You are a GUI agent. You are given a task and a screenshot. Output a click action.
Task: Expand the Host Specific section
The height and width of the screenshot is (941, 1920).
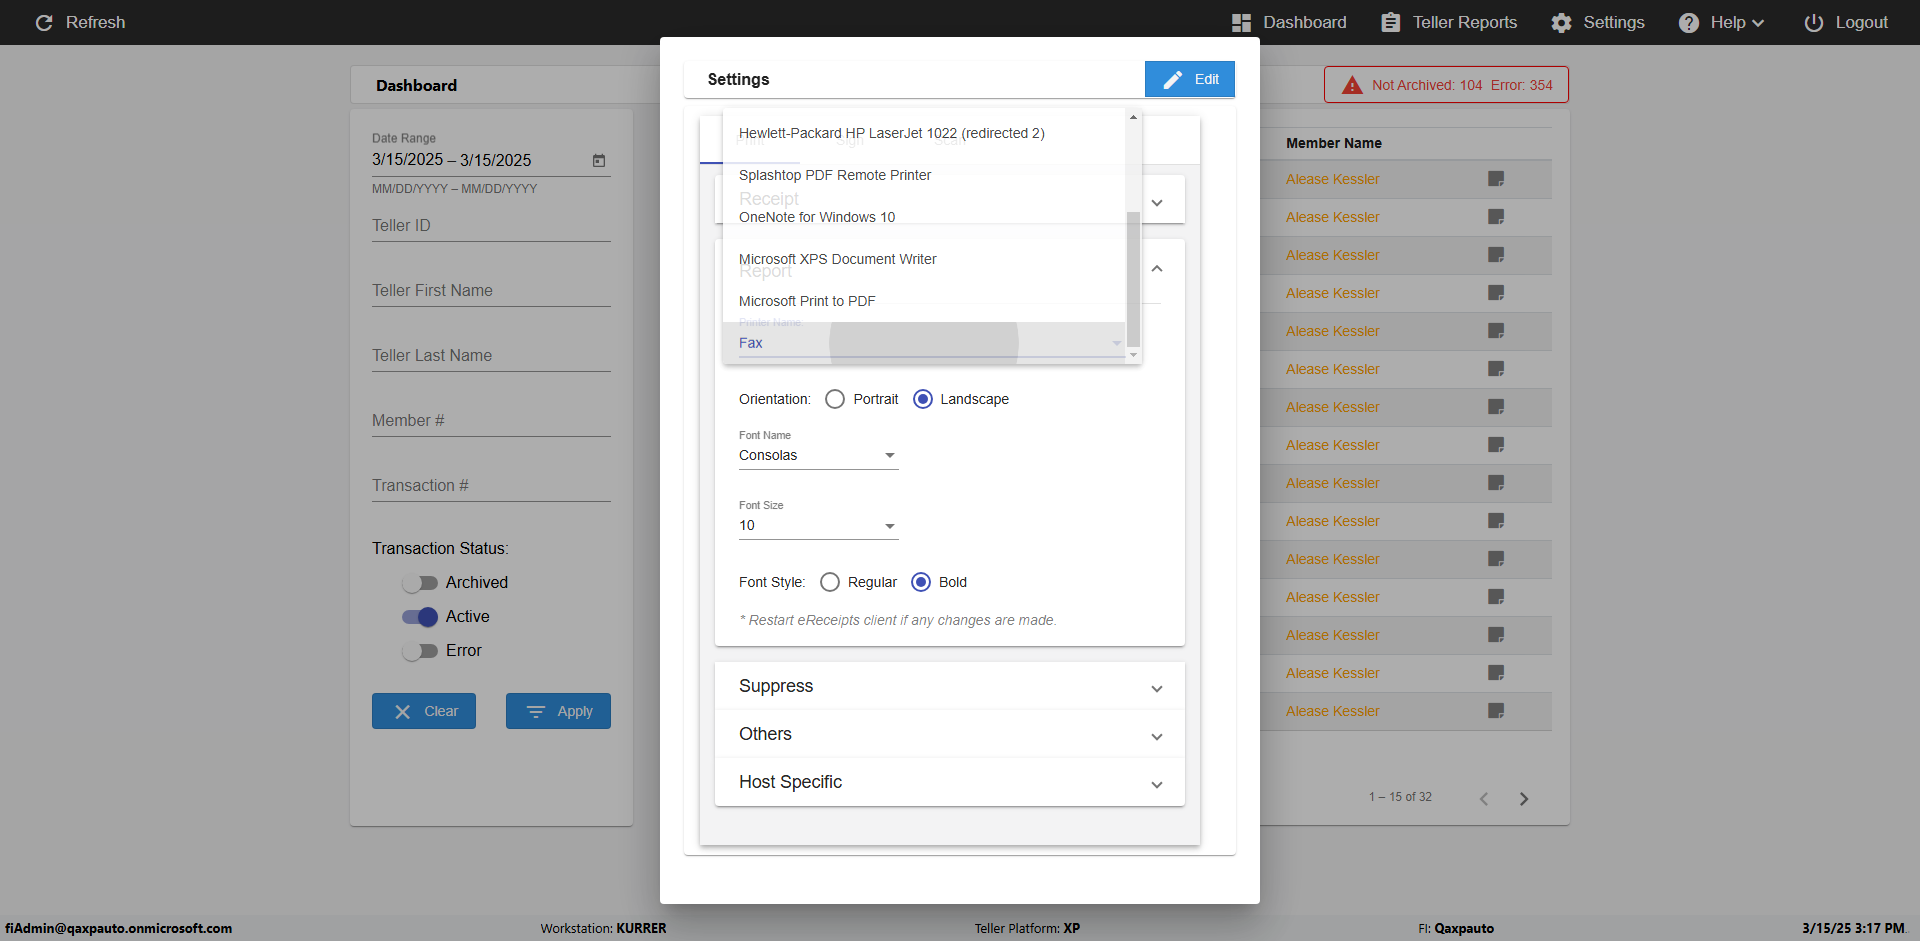tap(949, 783)
